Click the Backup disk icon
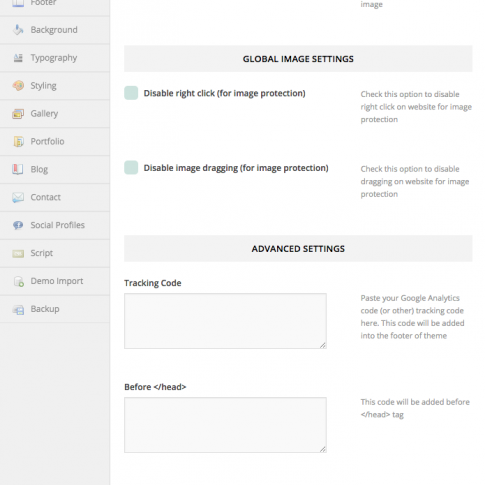The width and height of the screenshot is (485, 485). click(x=18, y=309)
